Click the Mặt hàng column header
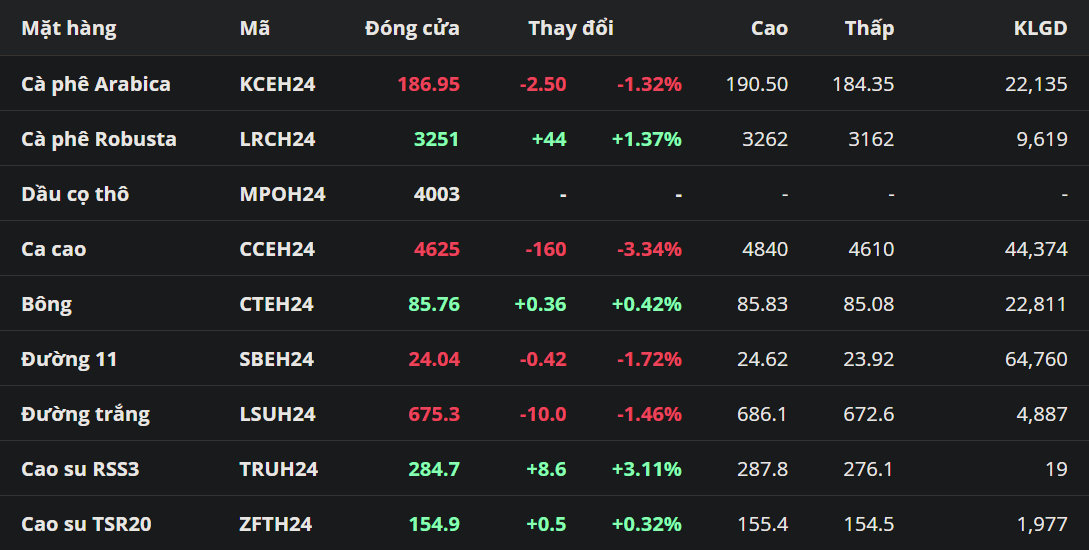Viewport: 1089px width, 550px height. point(69,28)
